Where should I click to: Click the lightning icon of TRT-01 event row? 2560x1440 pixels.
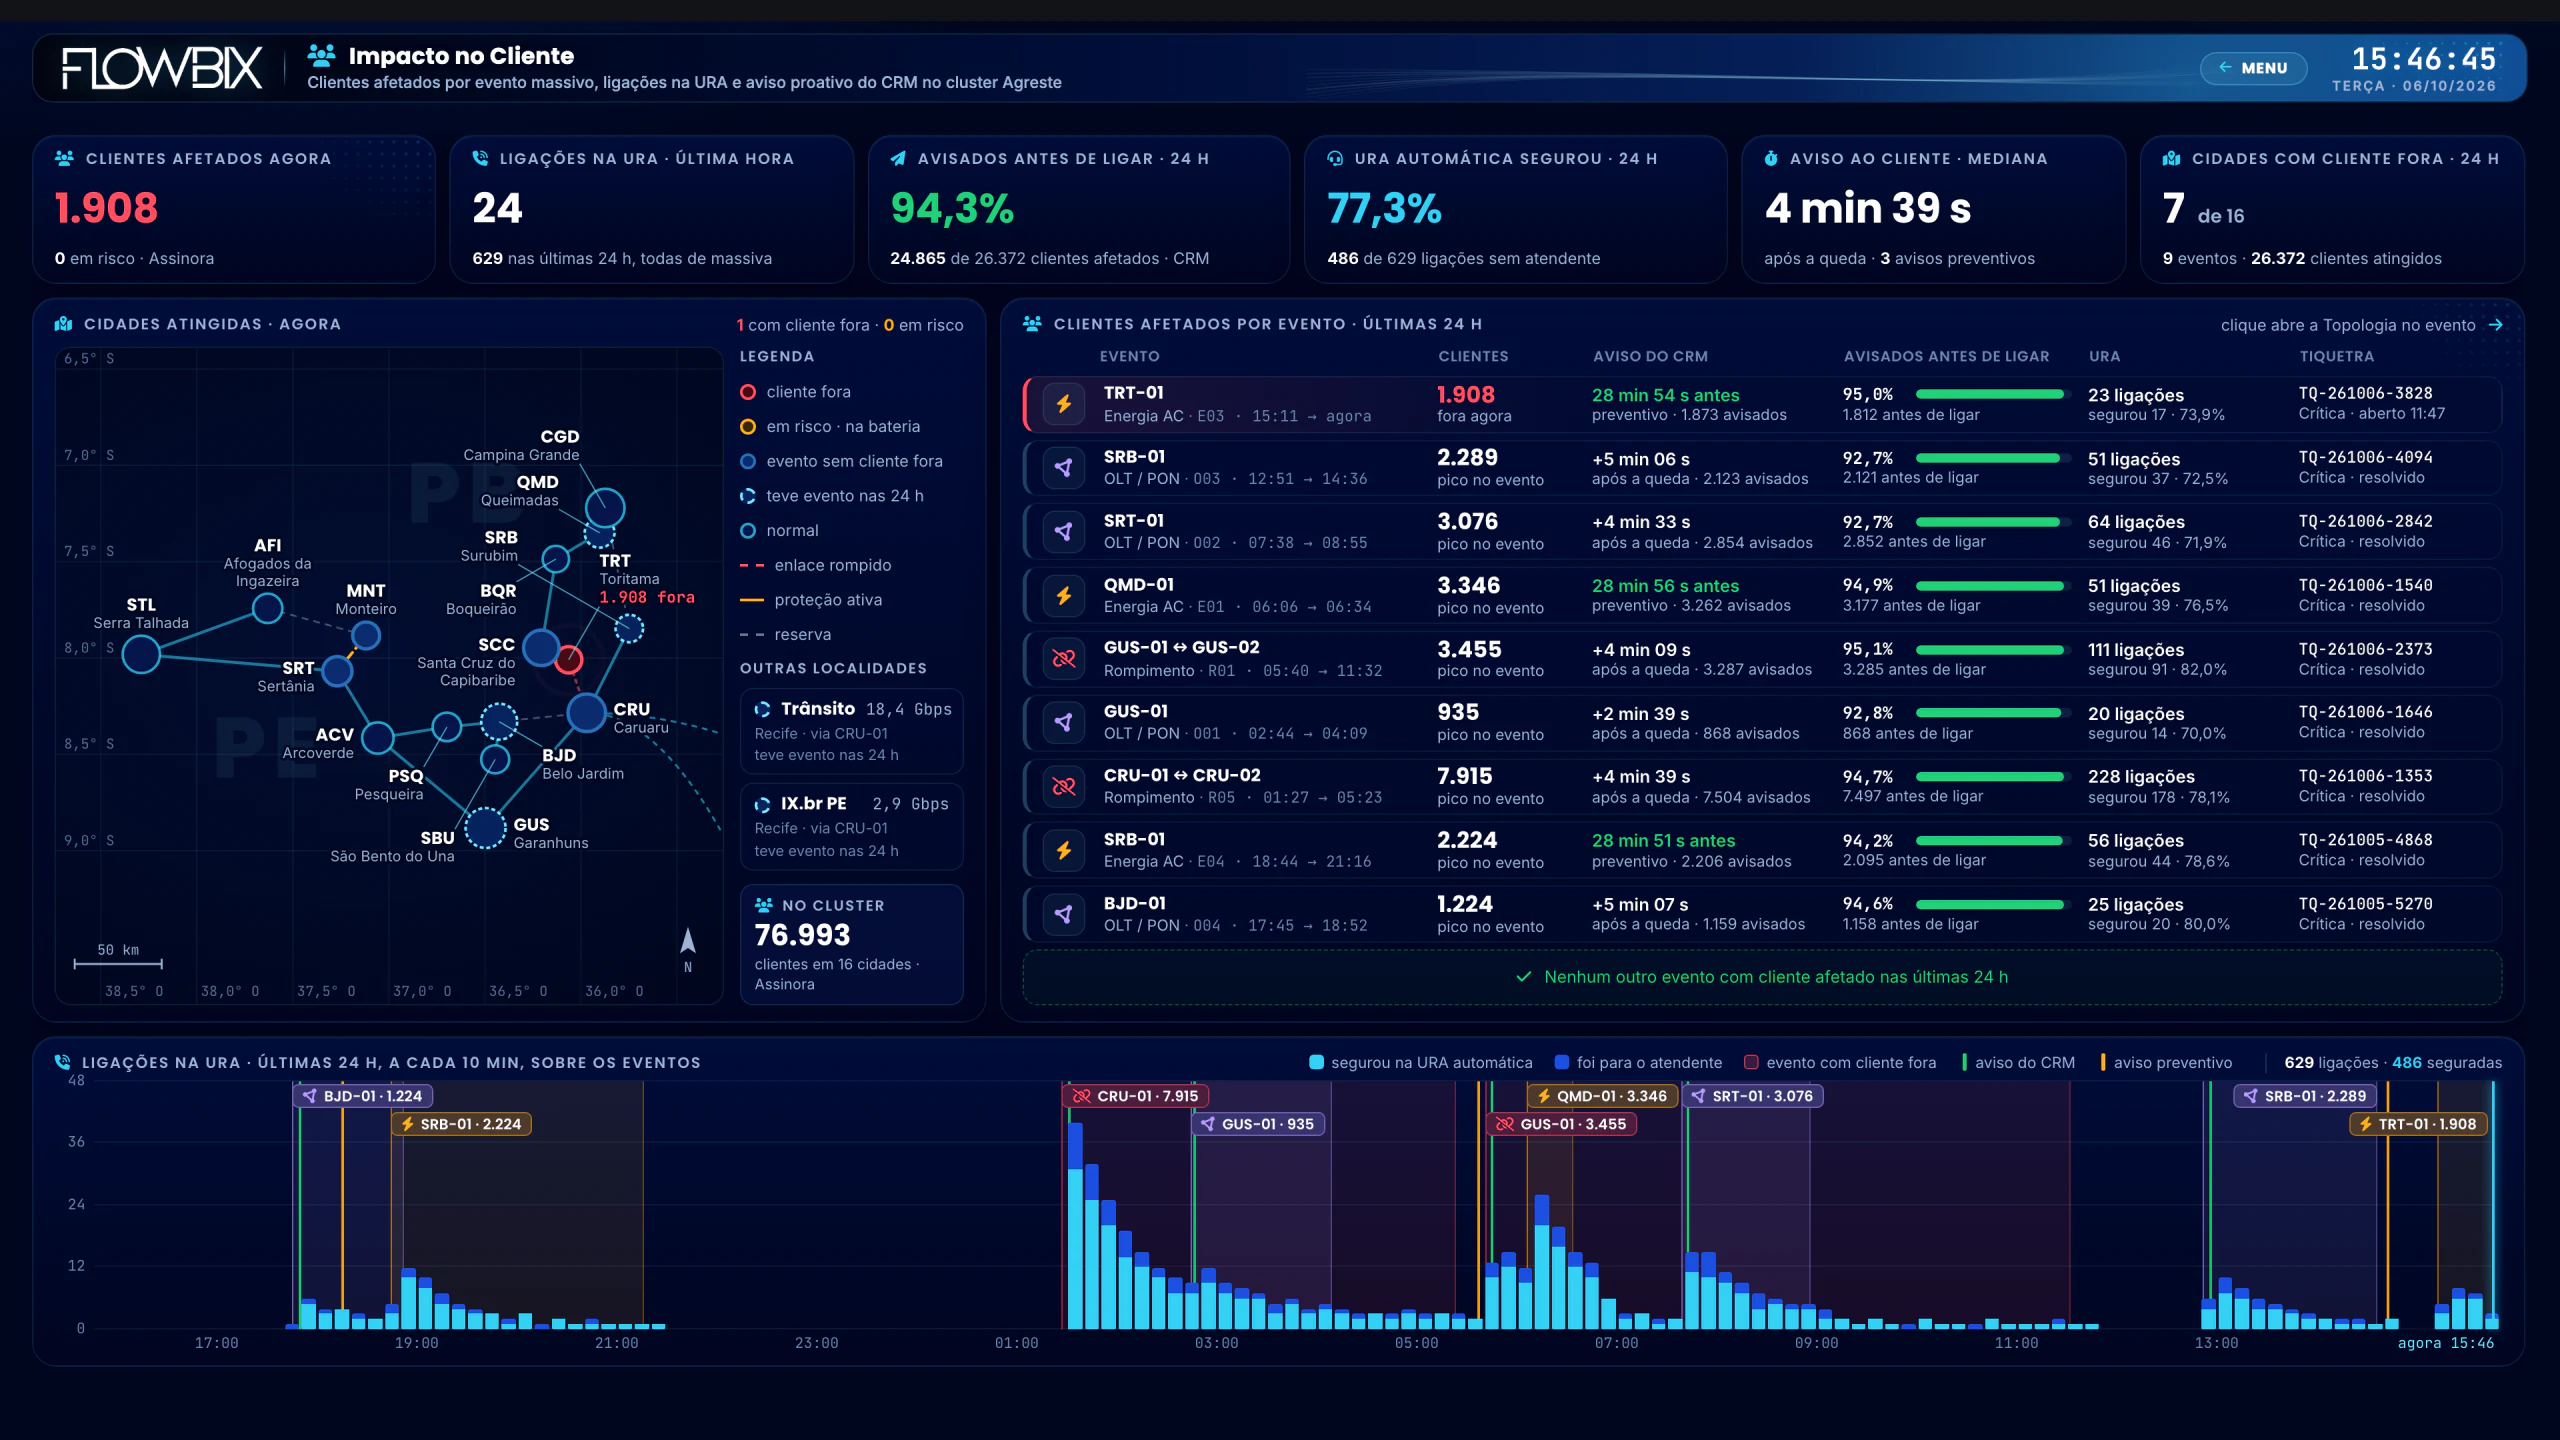[x=1064, y=404]
